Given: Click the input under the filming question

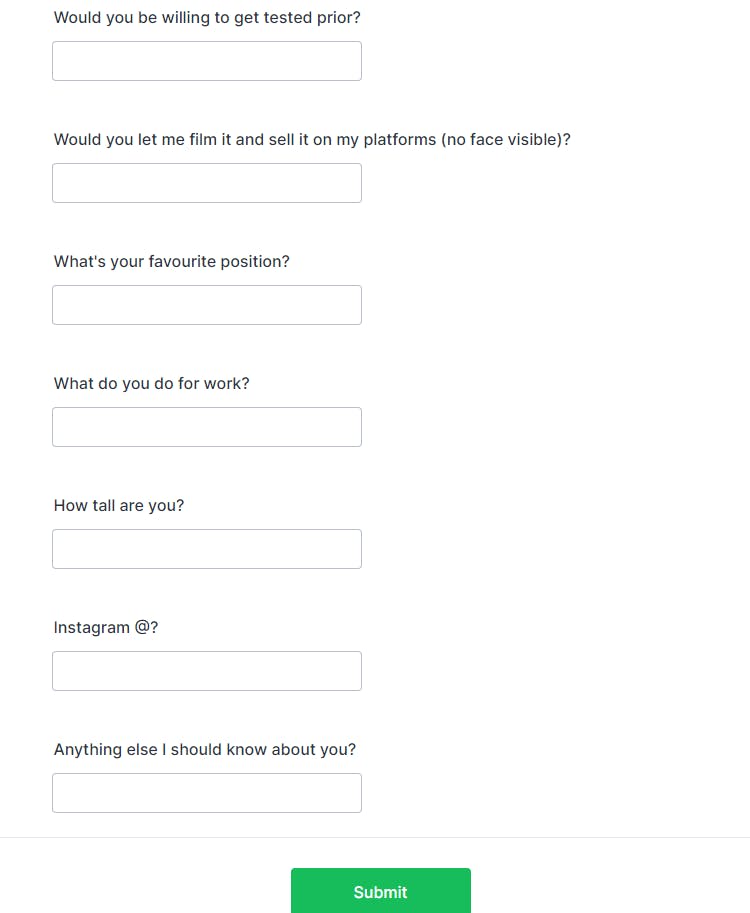Looking at the screenshot, I should pyautogui.click(x=206, y=183).
